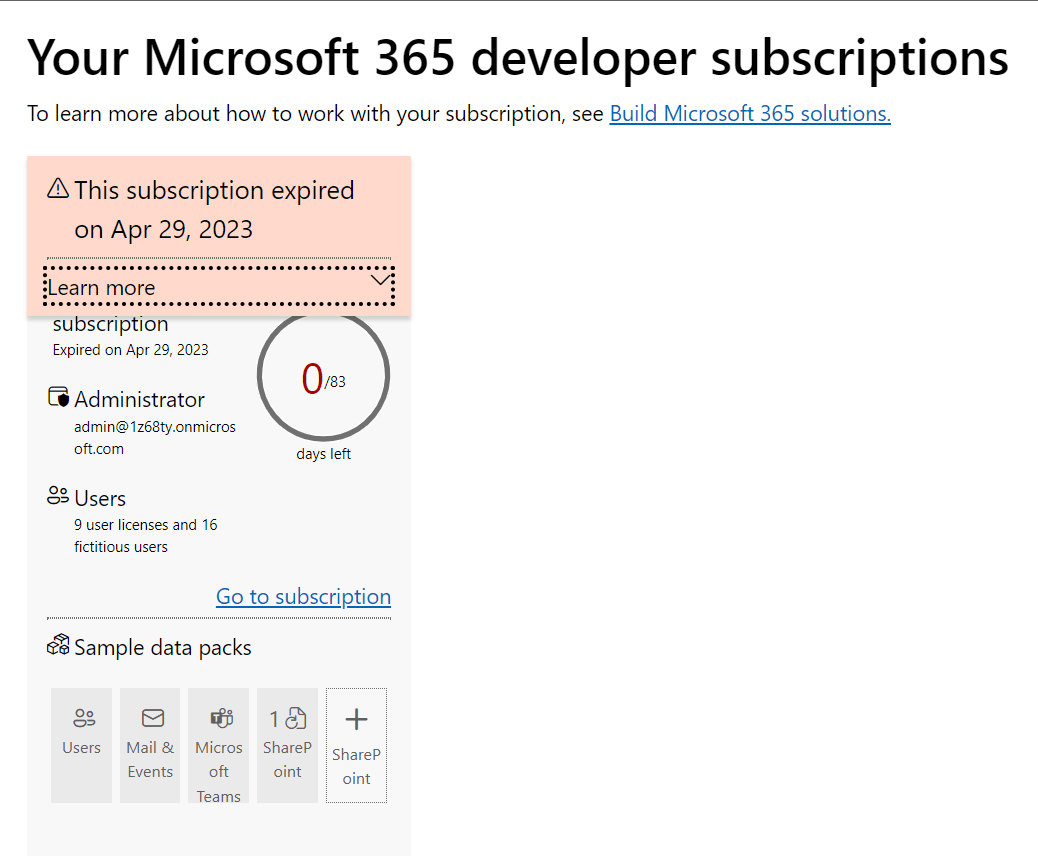This screenshot has width=1038, height=856.
Task: Click the SharePoint file icon
Action: tap(295, 718)
